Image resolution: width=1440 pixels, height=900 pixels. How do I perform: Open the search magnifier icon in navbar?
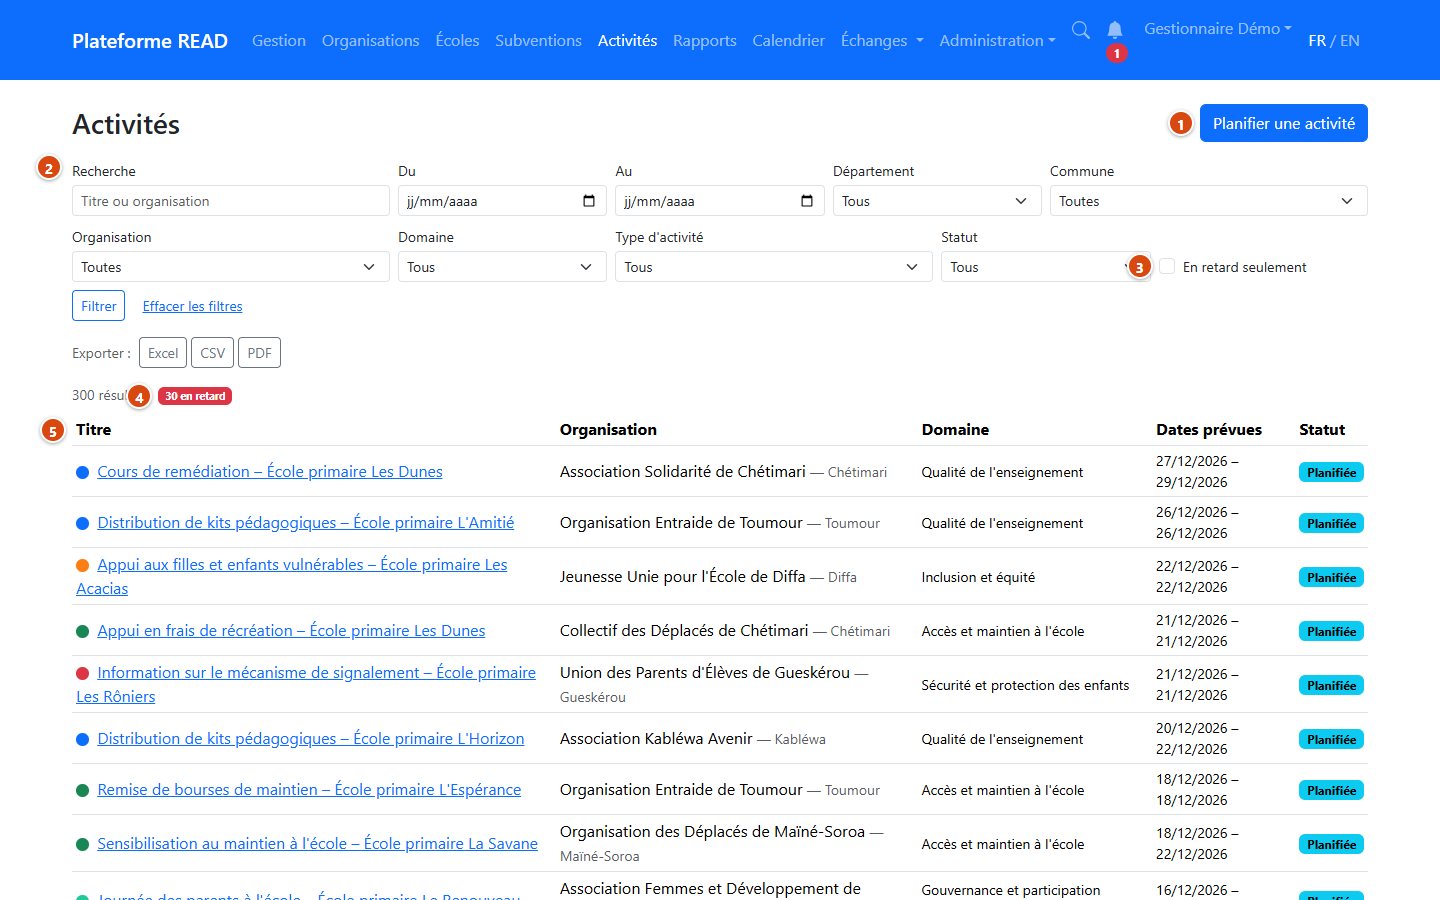(x=1080, y=30)
